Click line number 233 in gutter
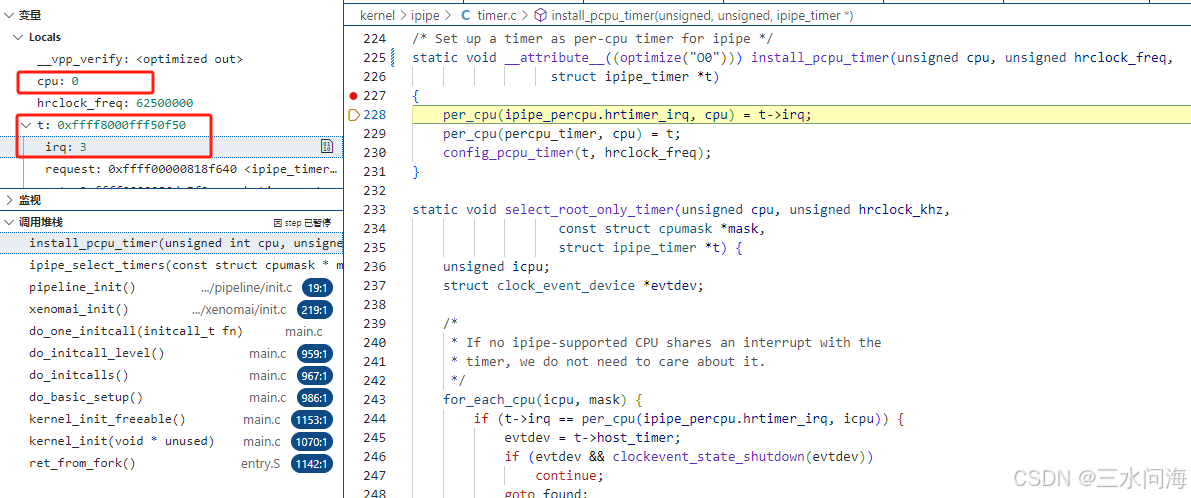1191x498 pixels. [x=375, y=210]
